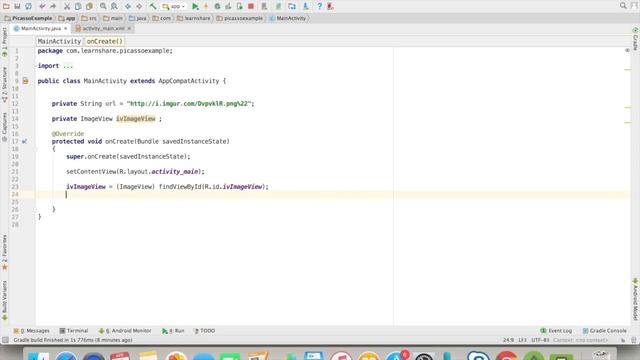Open the TODO tool window

tap(204, 331)
